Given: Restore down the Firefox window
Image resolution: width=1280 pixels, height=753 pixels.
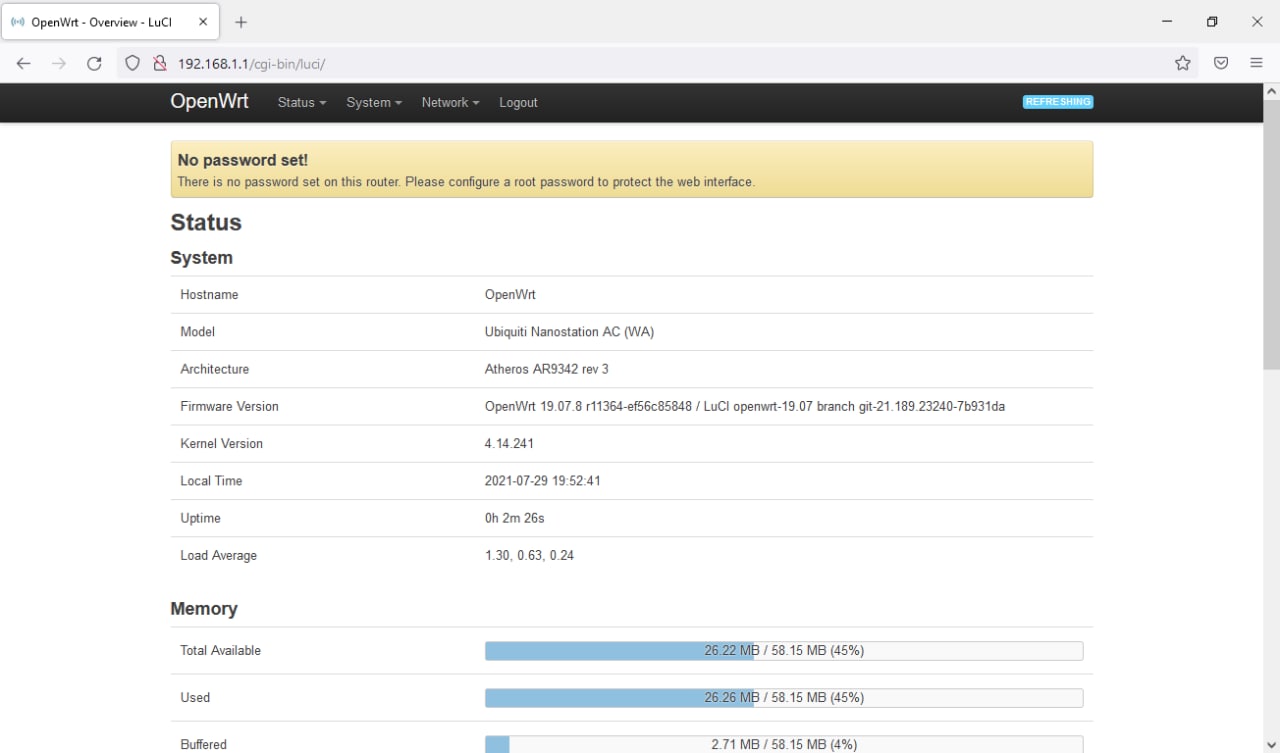Looking at the screenshot, I should (x=1212, y=22).
